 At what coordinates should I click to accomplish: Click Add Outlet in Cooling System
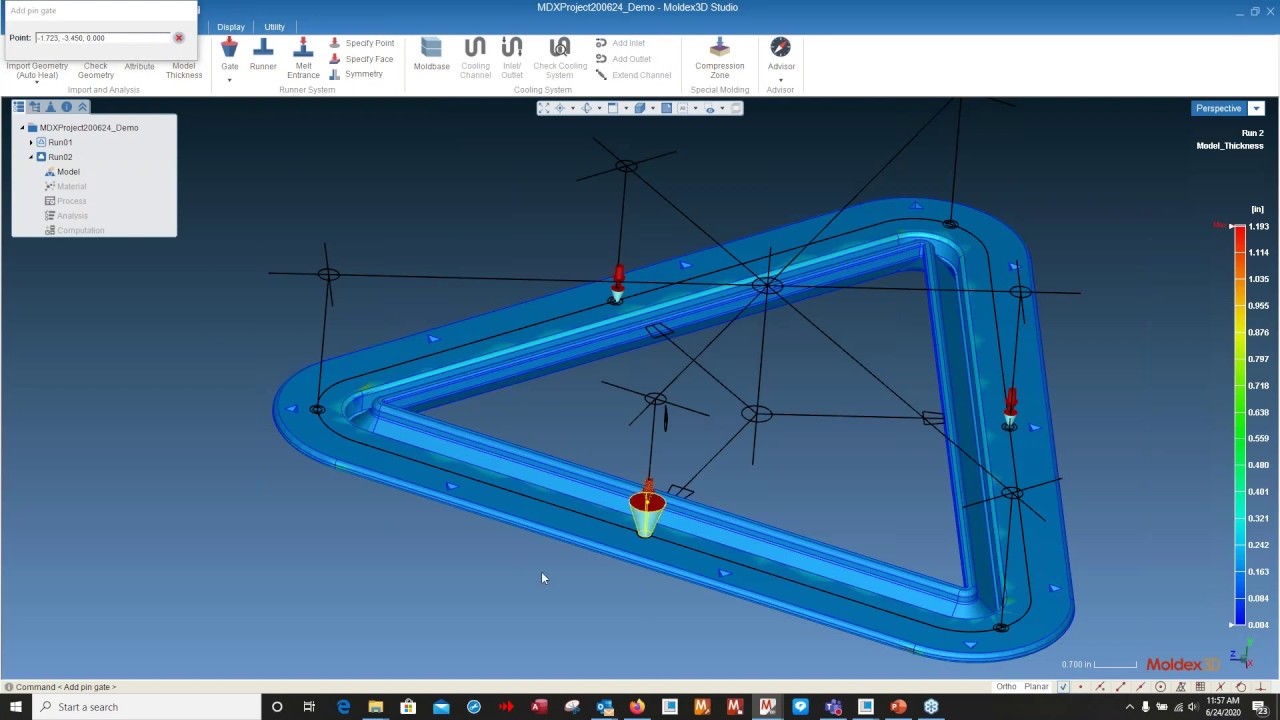pyautogui.click(x=623, y=59)
